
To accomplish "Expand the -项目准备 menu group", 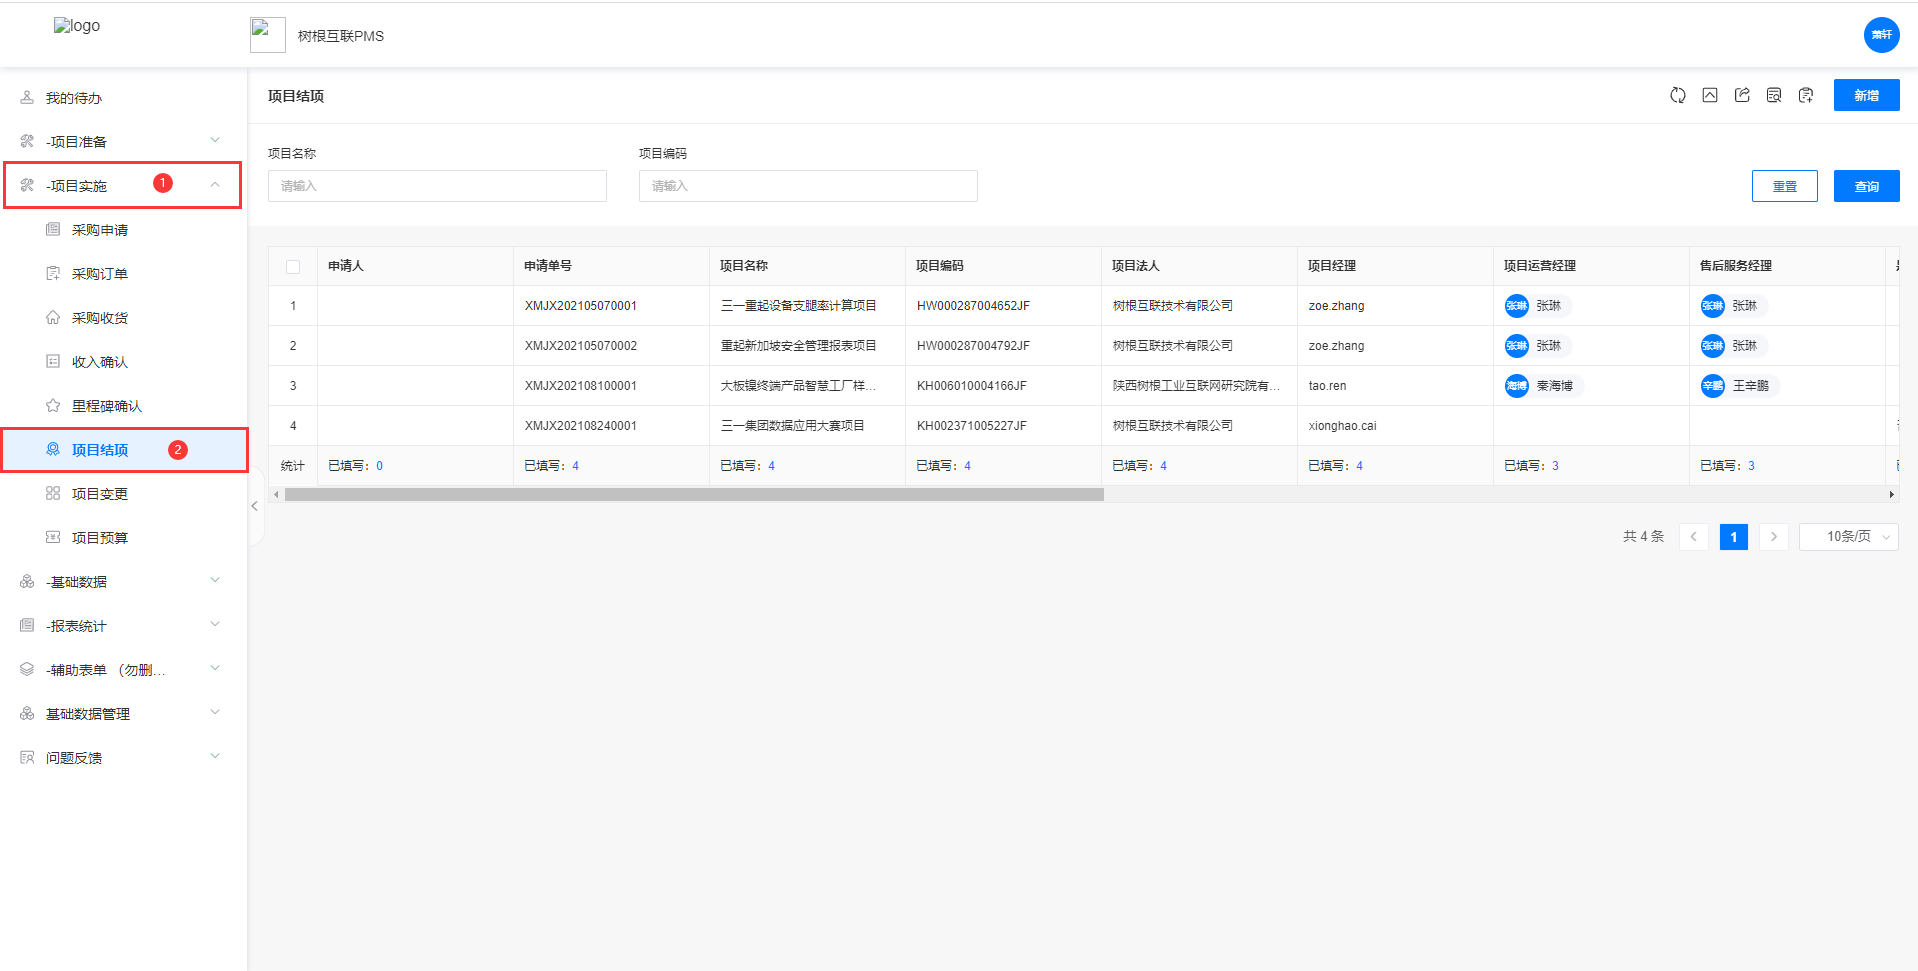I will coord(123,142).
